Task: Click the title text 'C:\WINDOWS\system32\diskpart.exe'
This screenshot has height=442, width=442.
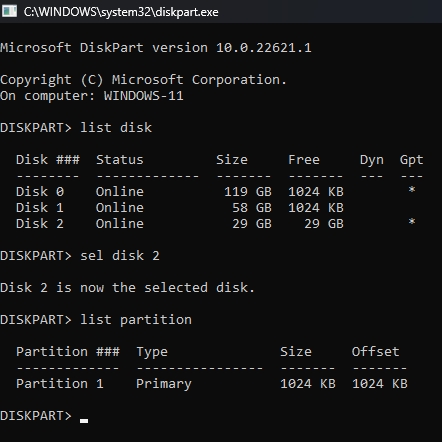Action: 121,12
